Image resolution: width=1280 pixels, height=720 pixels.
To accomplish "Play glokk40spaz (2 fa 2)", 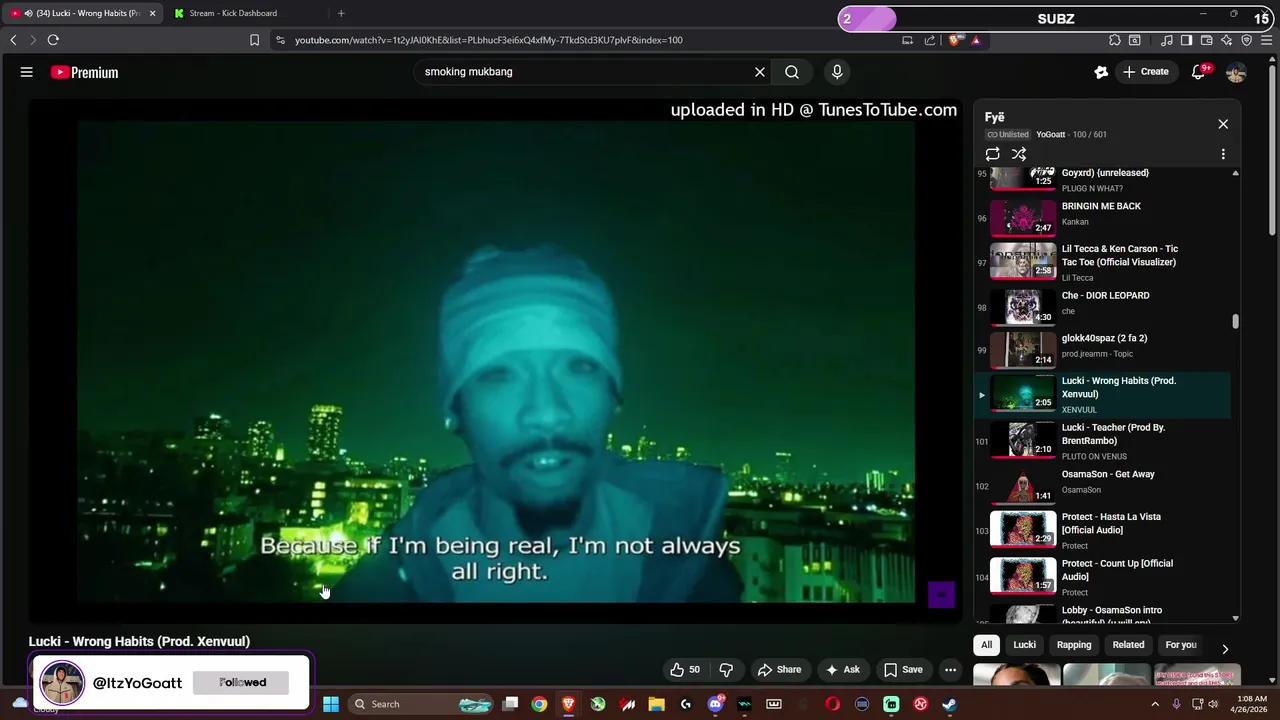I will coord(1102,349).
